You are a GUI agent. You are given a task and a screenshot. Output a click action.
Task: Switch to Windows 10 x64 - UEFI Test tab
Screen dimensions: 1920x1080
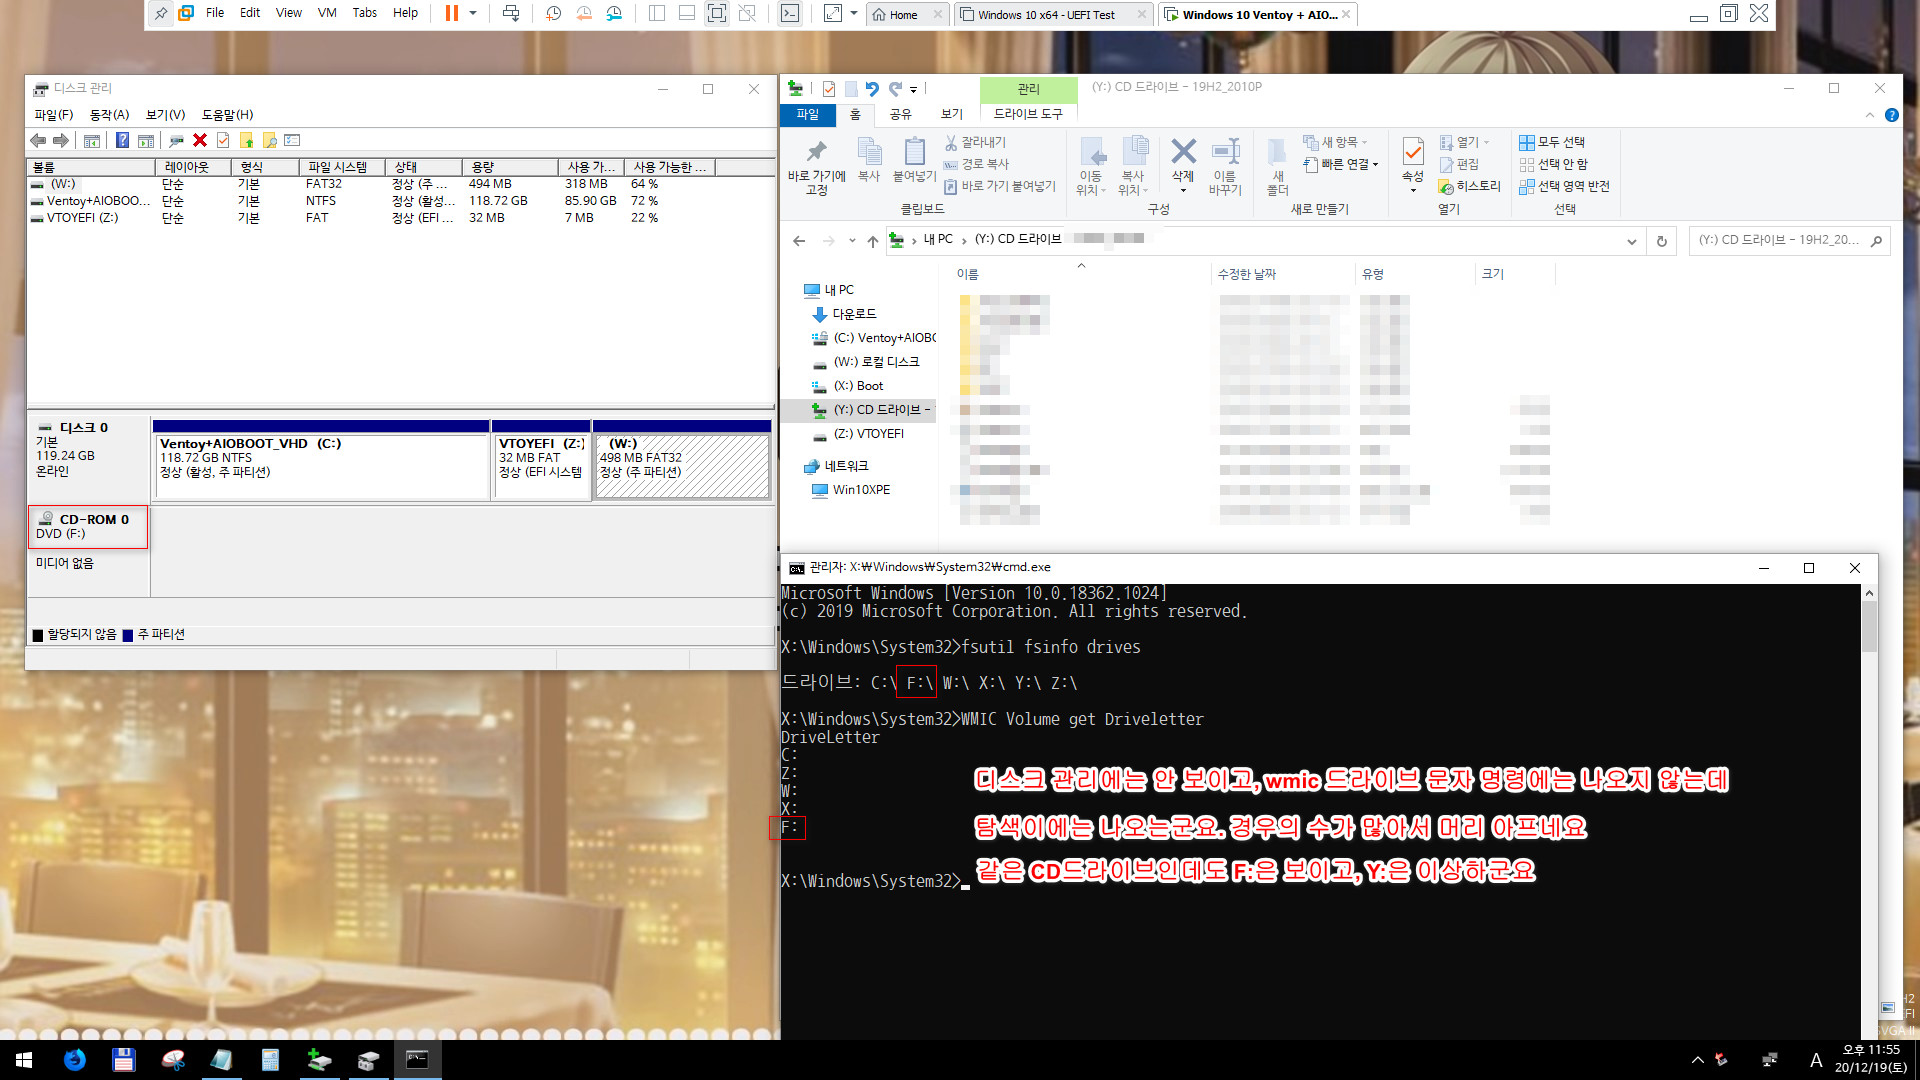(1046, 15)
